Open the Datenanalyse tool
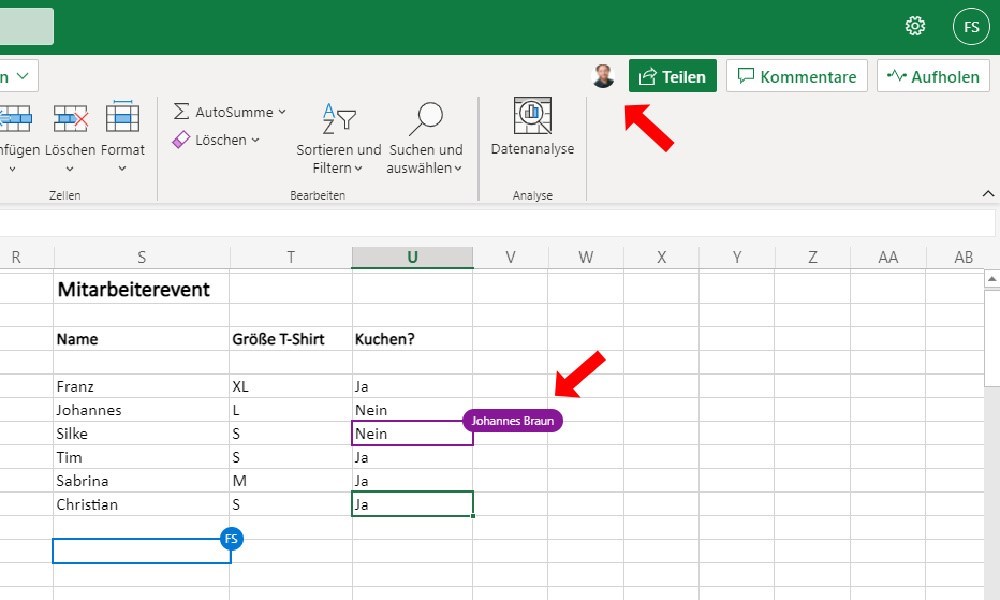1000x600 pixels. pos(533,127)
